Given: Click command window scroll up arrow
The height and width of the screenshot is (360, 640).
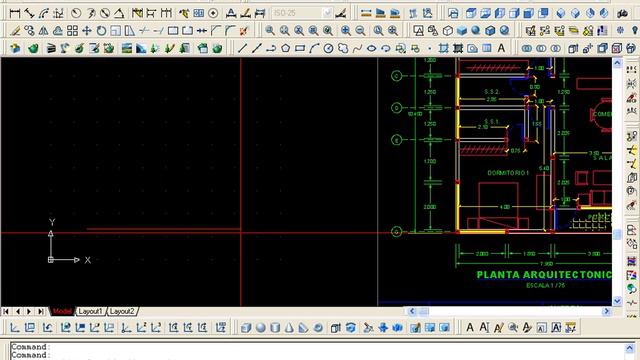Looking at the screenshot, I should (629, 348).
